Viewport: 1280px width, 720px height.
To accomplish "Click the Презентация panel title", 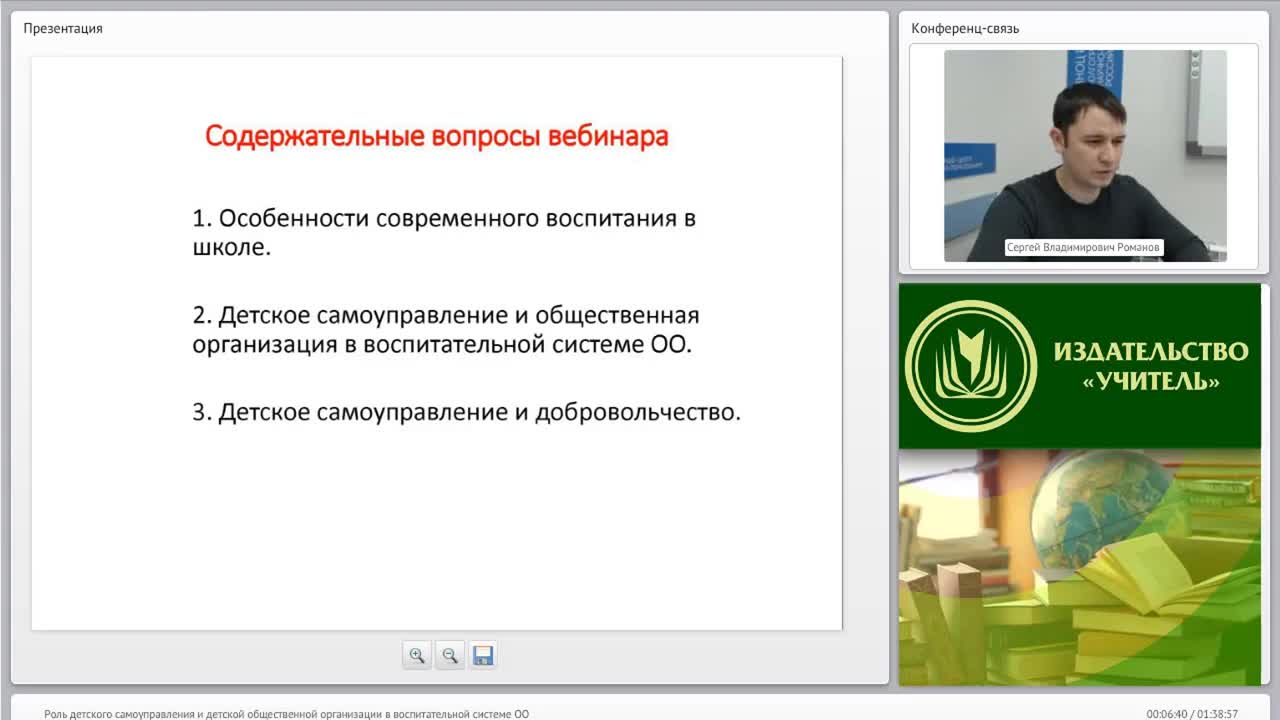I will click(63, 28).
